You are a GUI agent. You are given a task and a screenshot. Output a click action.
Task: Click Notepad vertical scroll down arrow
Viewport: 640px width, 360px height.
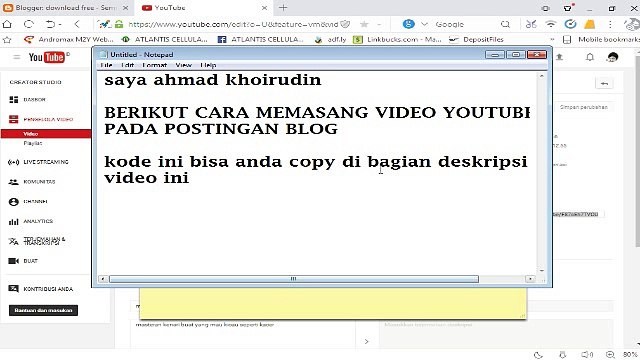[x=542, y=271]
